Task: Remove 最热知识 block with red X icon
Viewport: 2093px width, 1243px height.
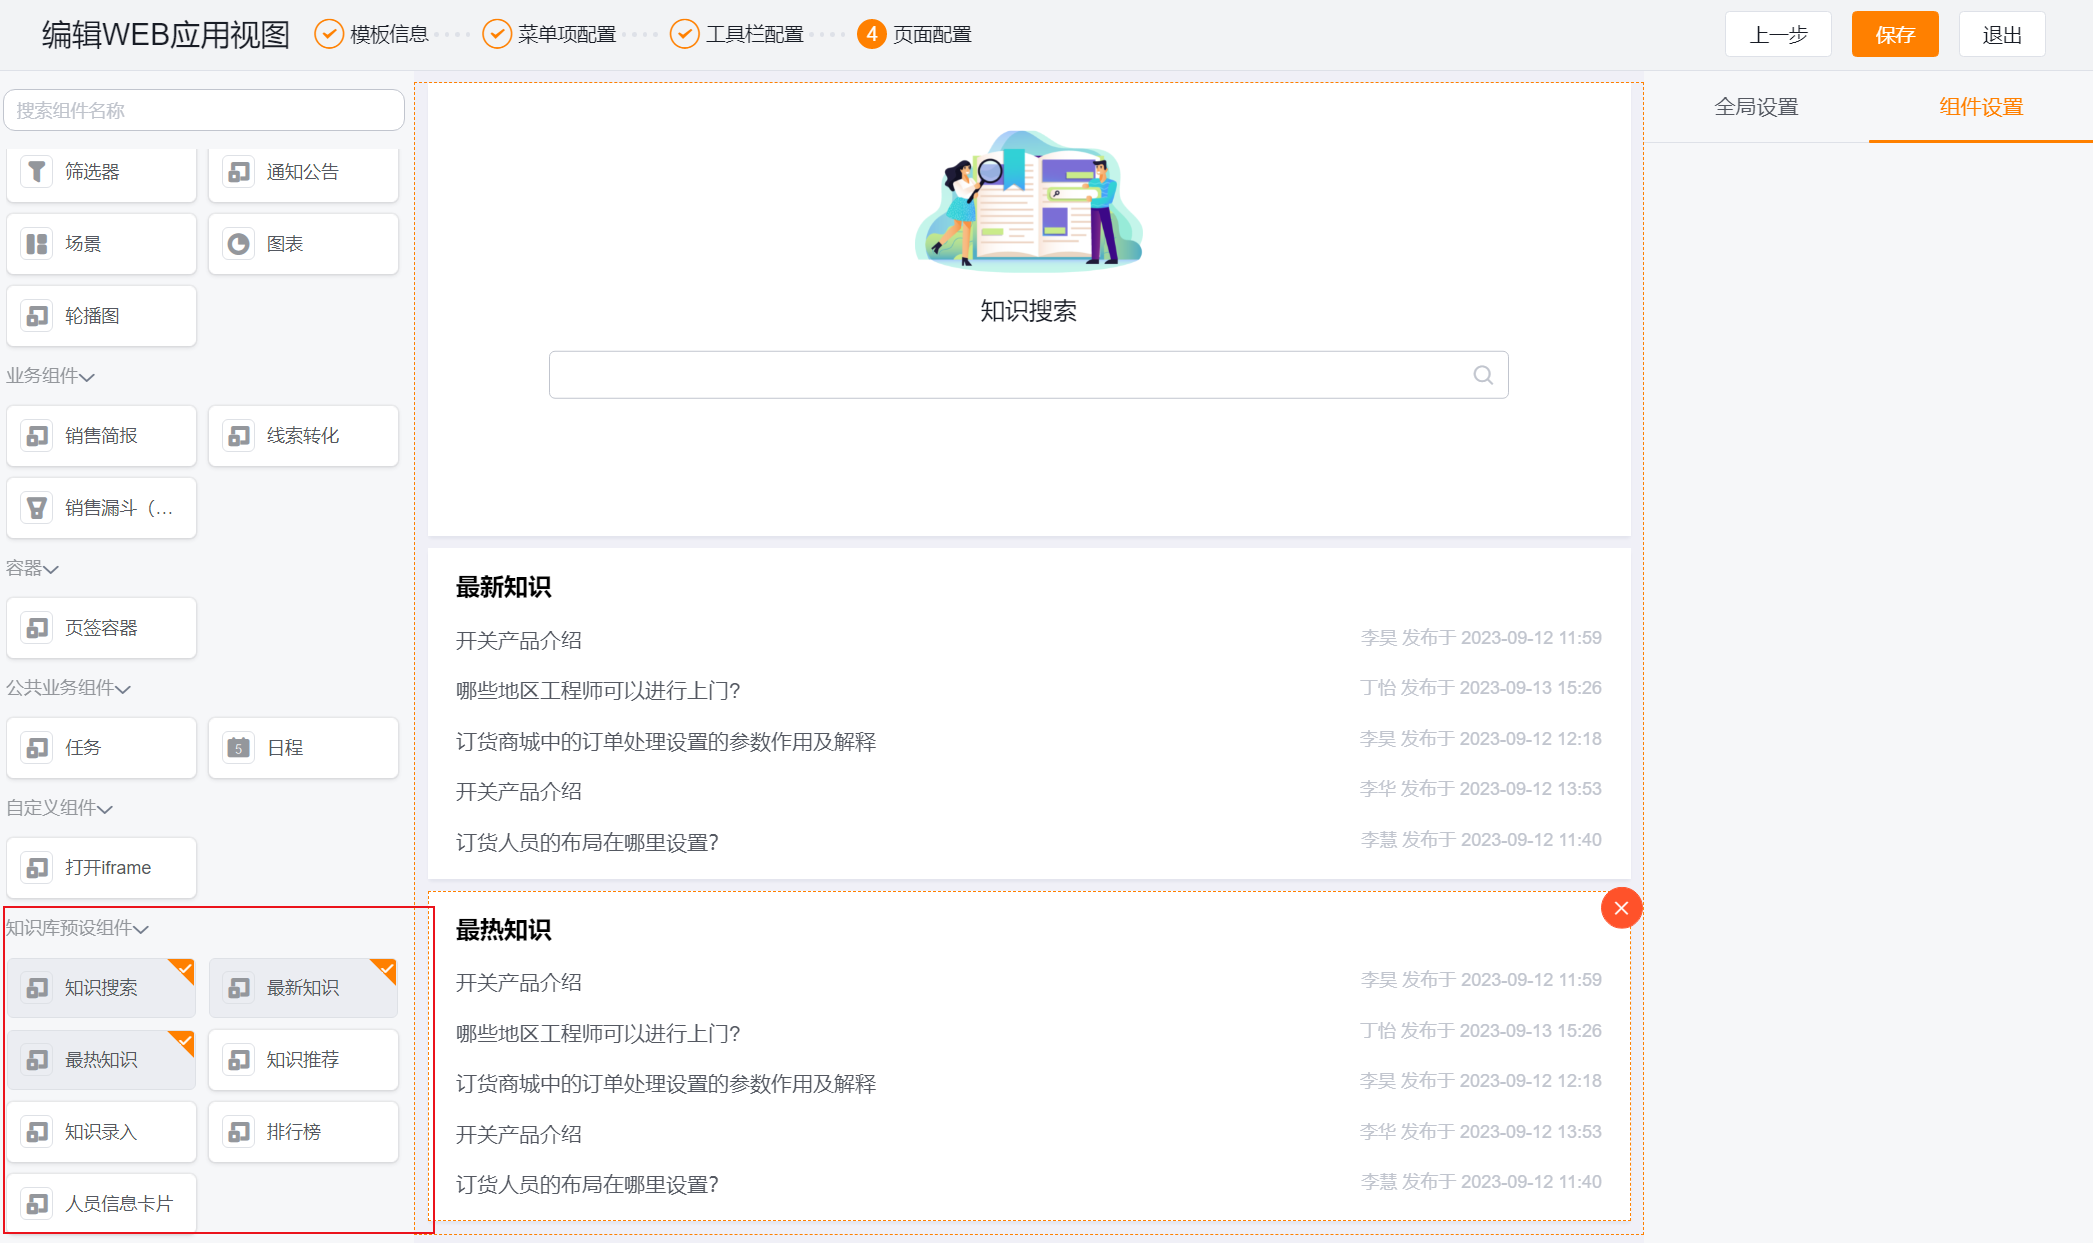Action: pyautogui.click(x=1621, y=908)
